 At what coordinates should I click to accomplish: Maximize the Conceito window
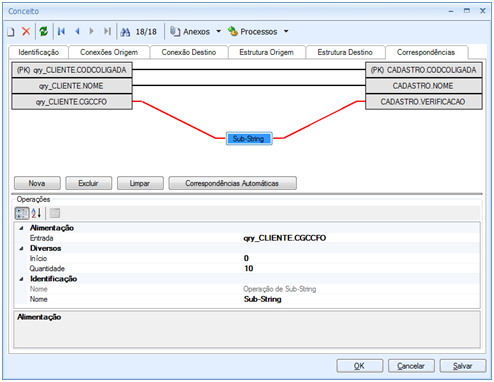point(467,11)
